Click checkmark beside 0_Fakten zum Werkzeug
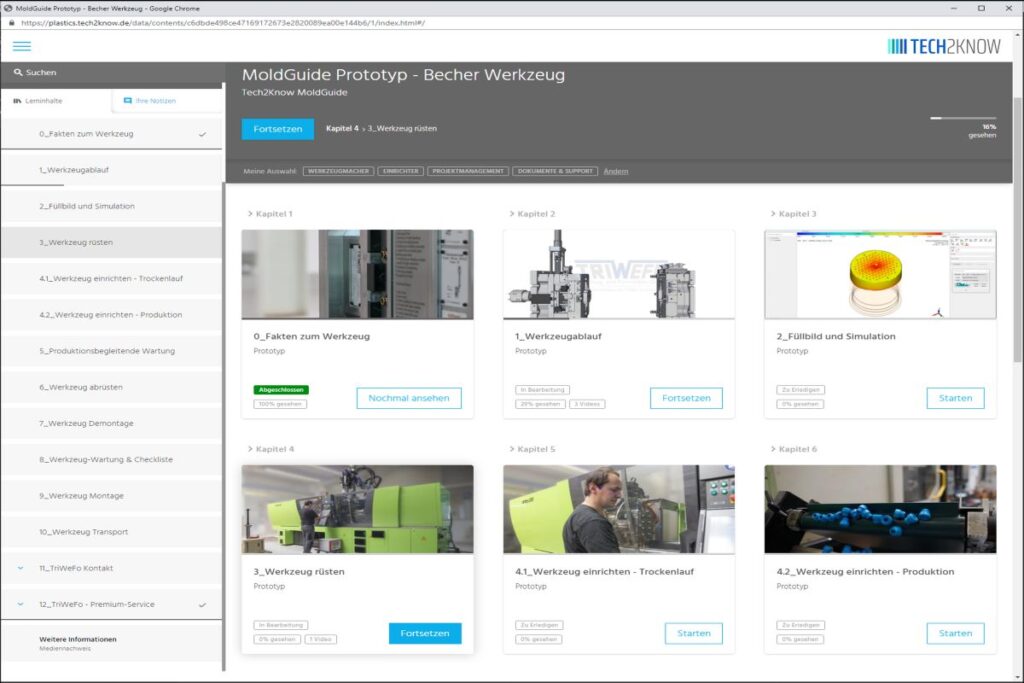 point(202,135)
